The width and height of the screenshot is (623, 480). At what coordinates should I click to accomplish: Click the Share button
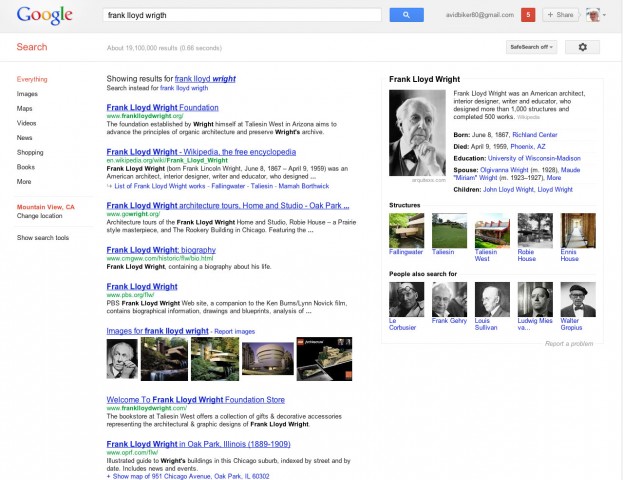[560, 15]
